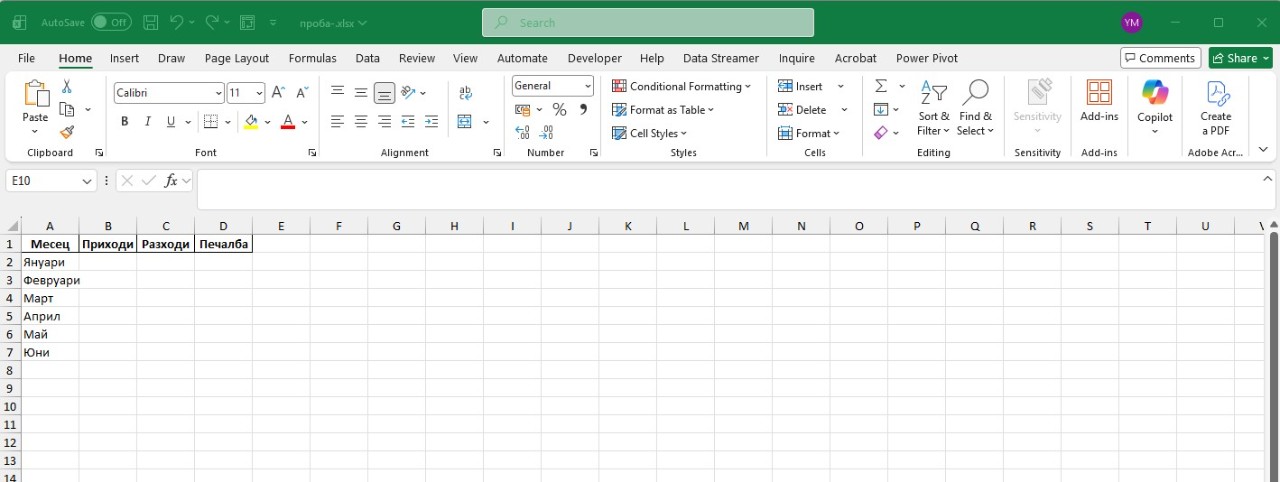1280x482 pixels.
Task: Click the AutoSum sigma icon
Action: pos(881,86)
